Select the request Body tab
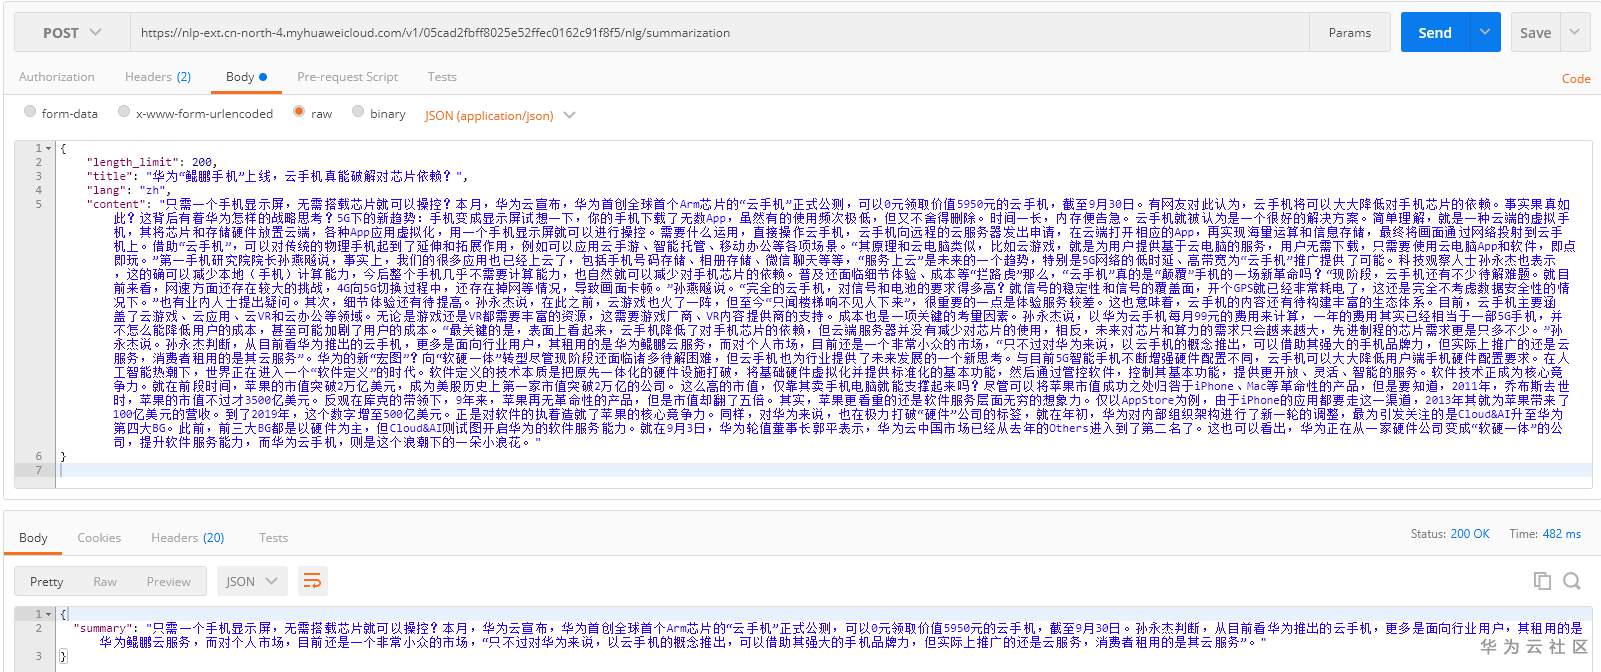The height and width of the screenshot is (672, 1601). pyautogui.click(x=246, y=77)
